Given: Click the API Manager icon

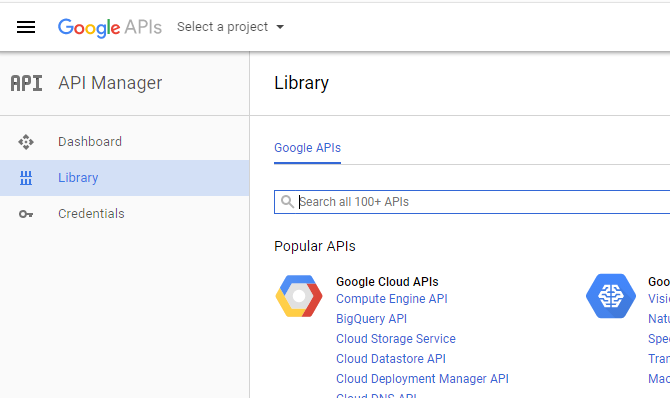Looking at the screenshot, I should click(26, 83).
